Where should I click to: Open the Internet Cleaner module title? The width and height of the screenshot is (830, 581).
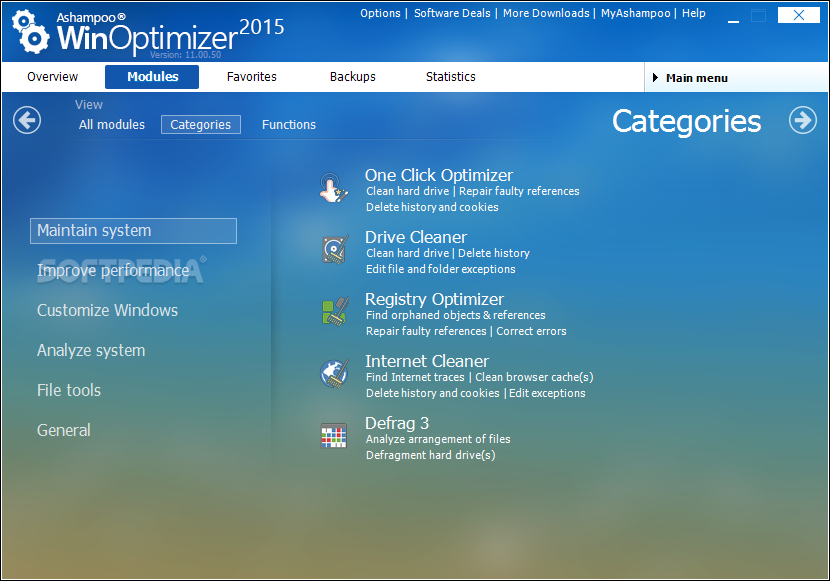(427, 361)
